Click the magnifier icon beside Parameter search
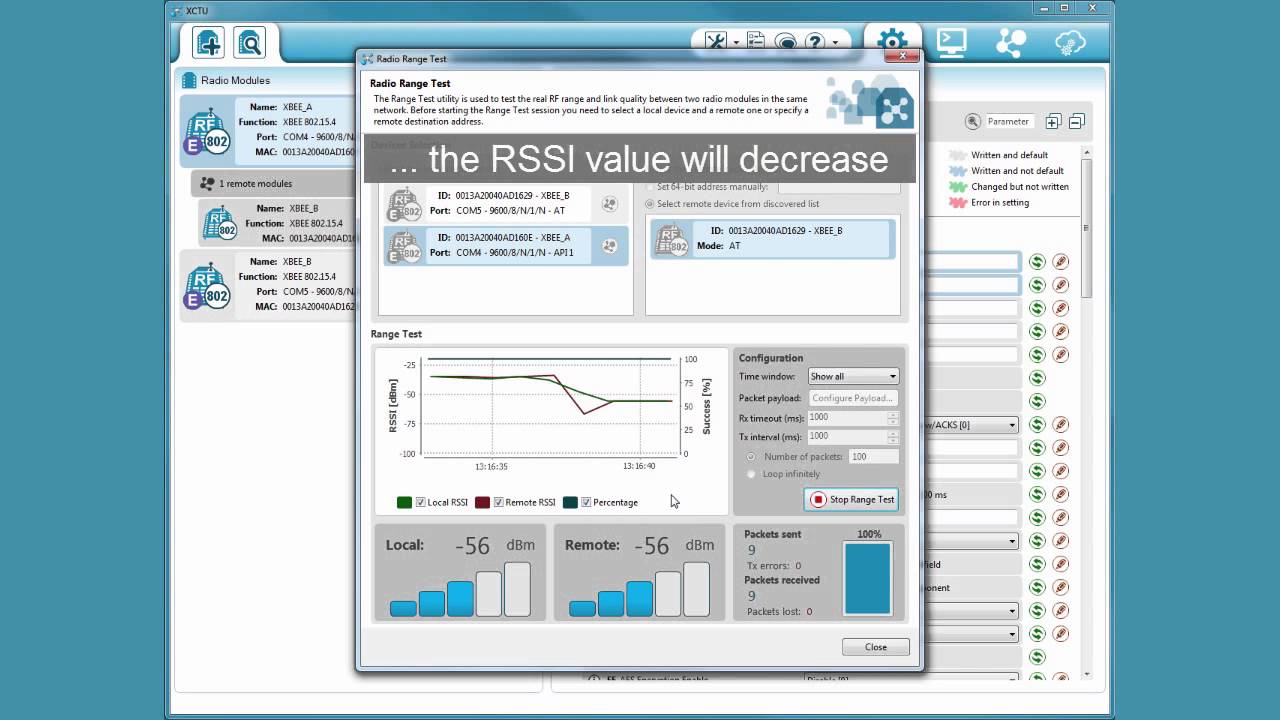 pos(973,121)
